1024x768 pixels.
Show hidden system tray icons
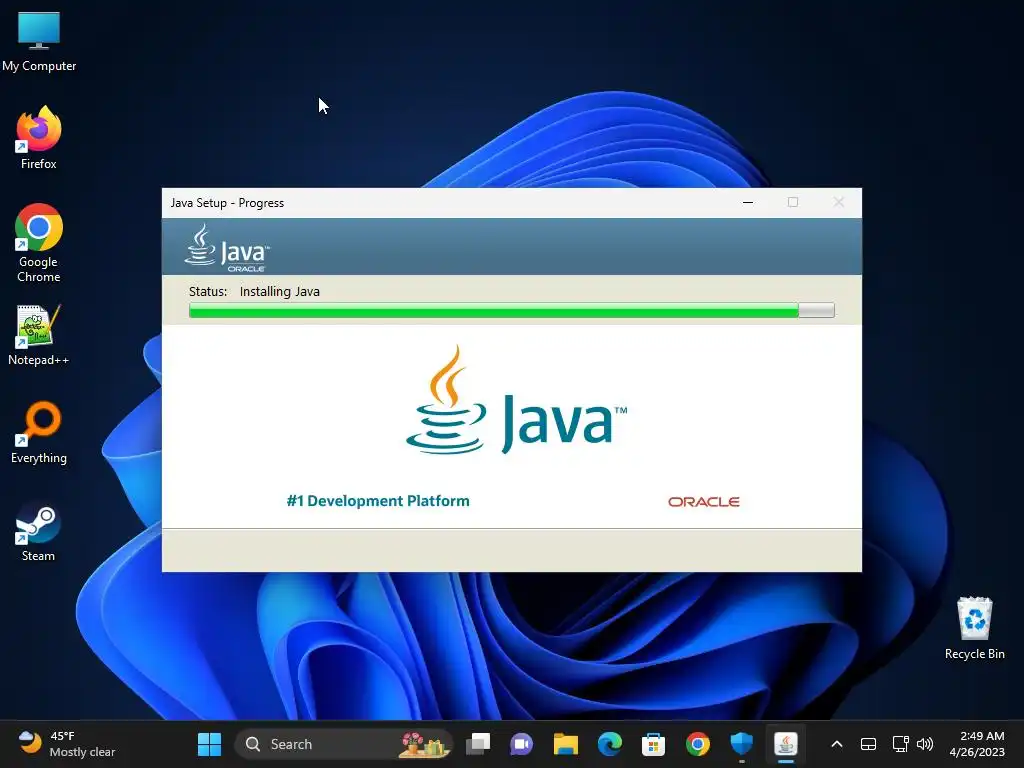coord(837,744)
